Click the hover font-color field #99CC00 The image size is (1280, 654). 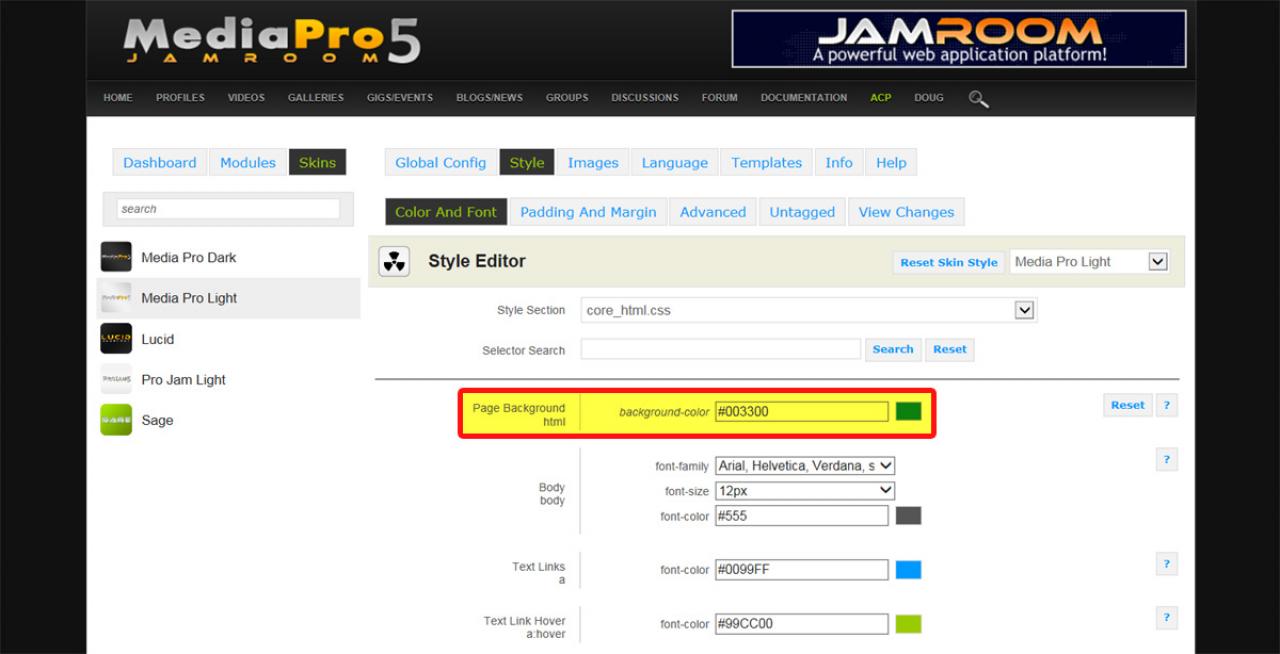point(802,624)
